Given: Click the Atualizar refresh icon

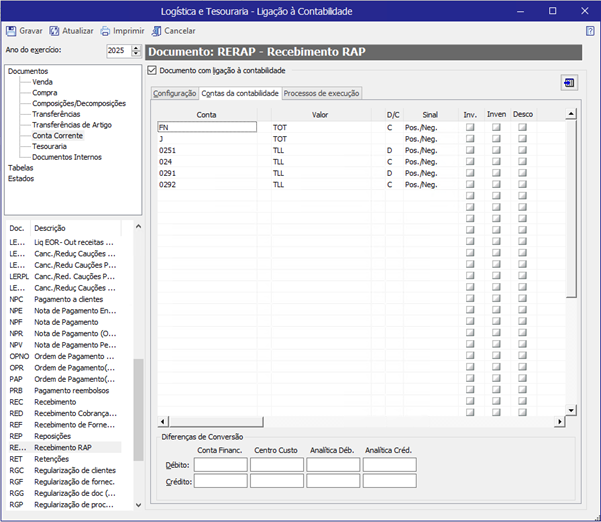Looking at the screenshot, I should (54, 31).
